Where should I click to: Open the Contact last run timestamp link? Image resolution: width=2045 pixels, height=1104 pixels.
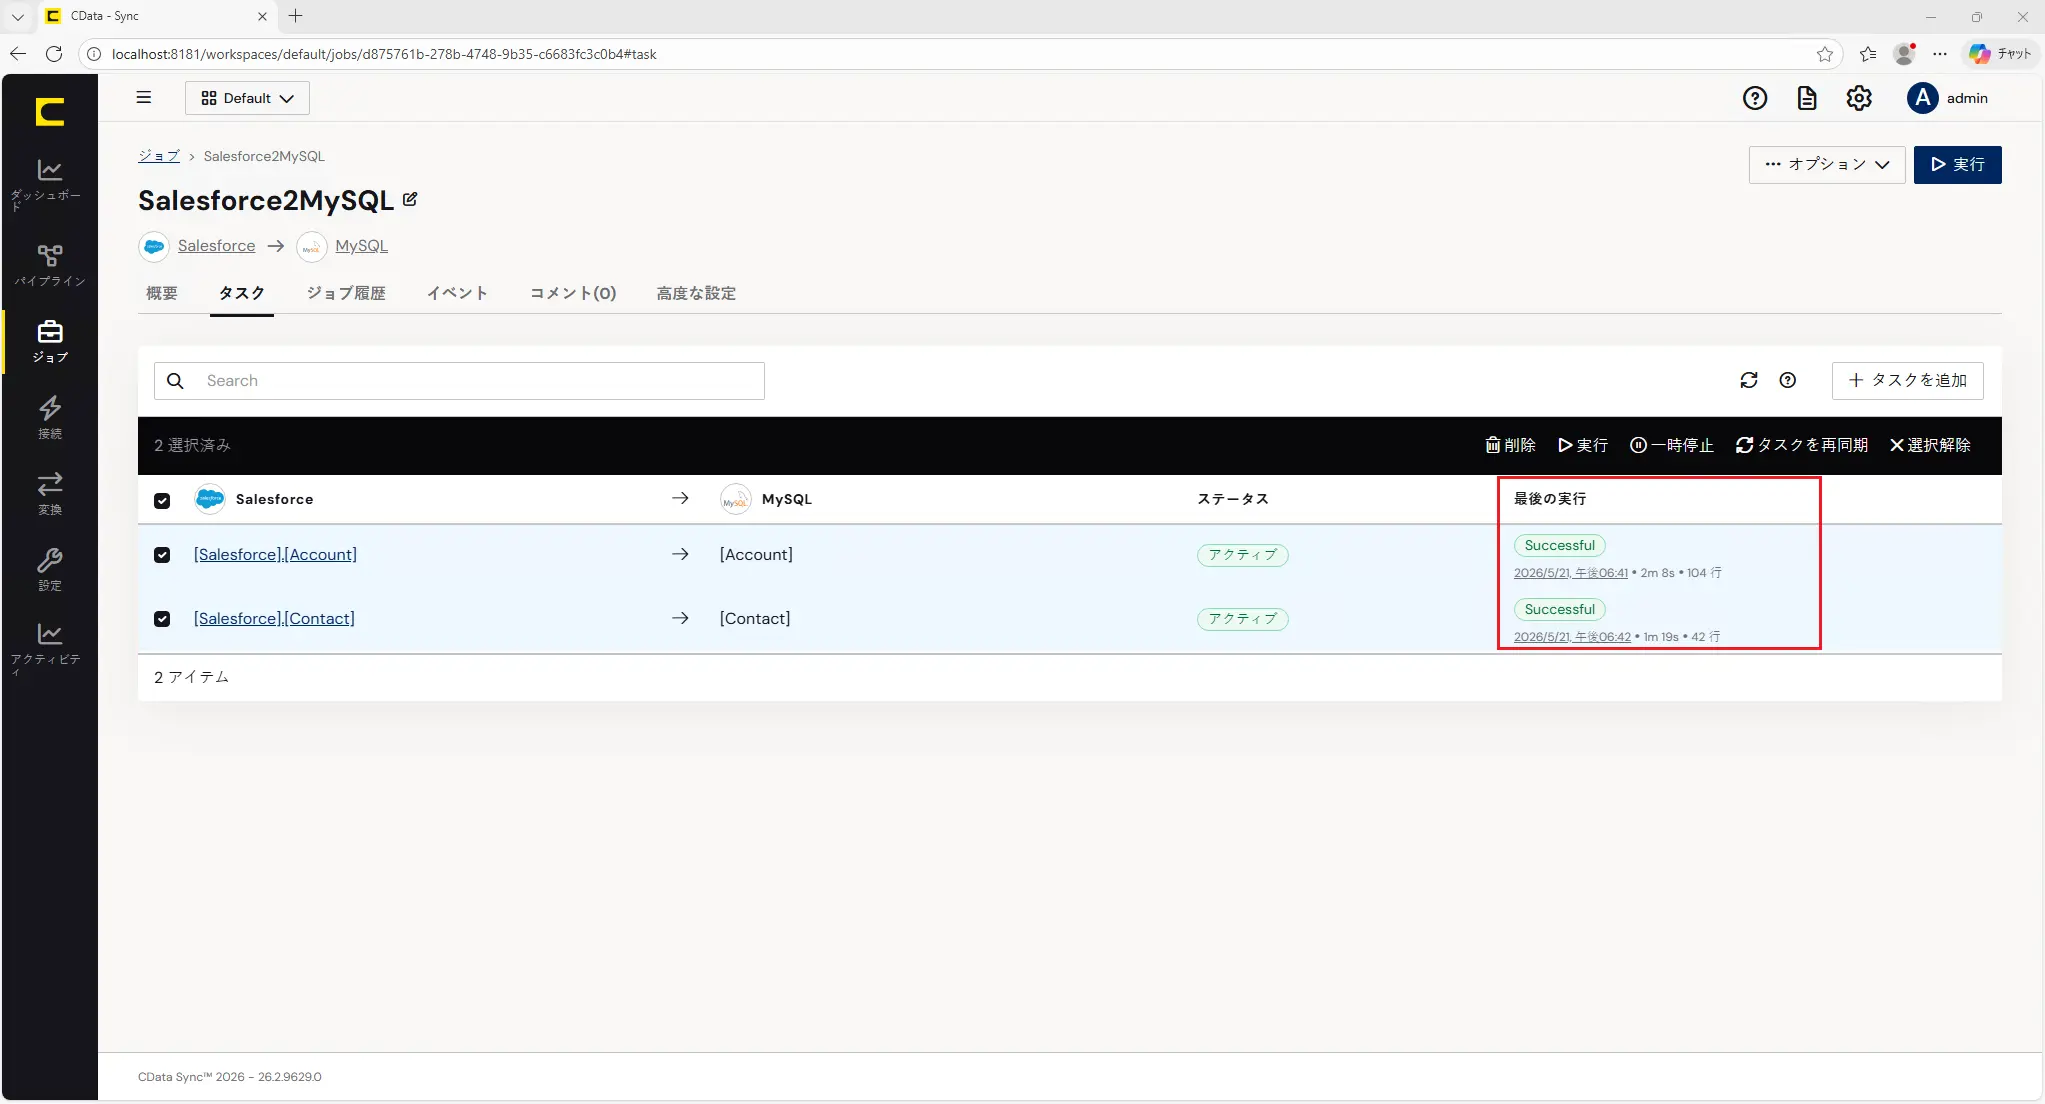tap(1572, 637)
